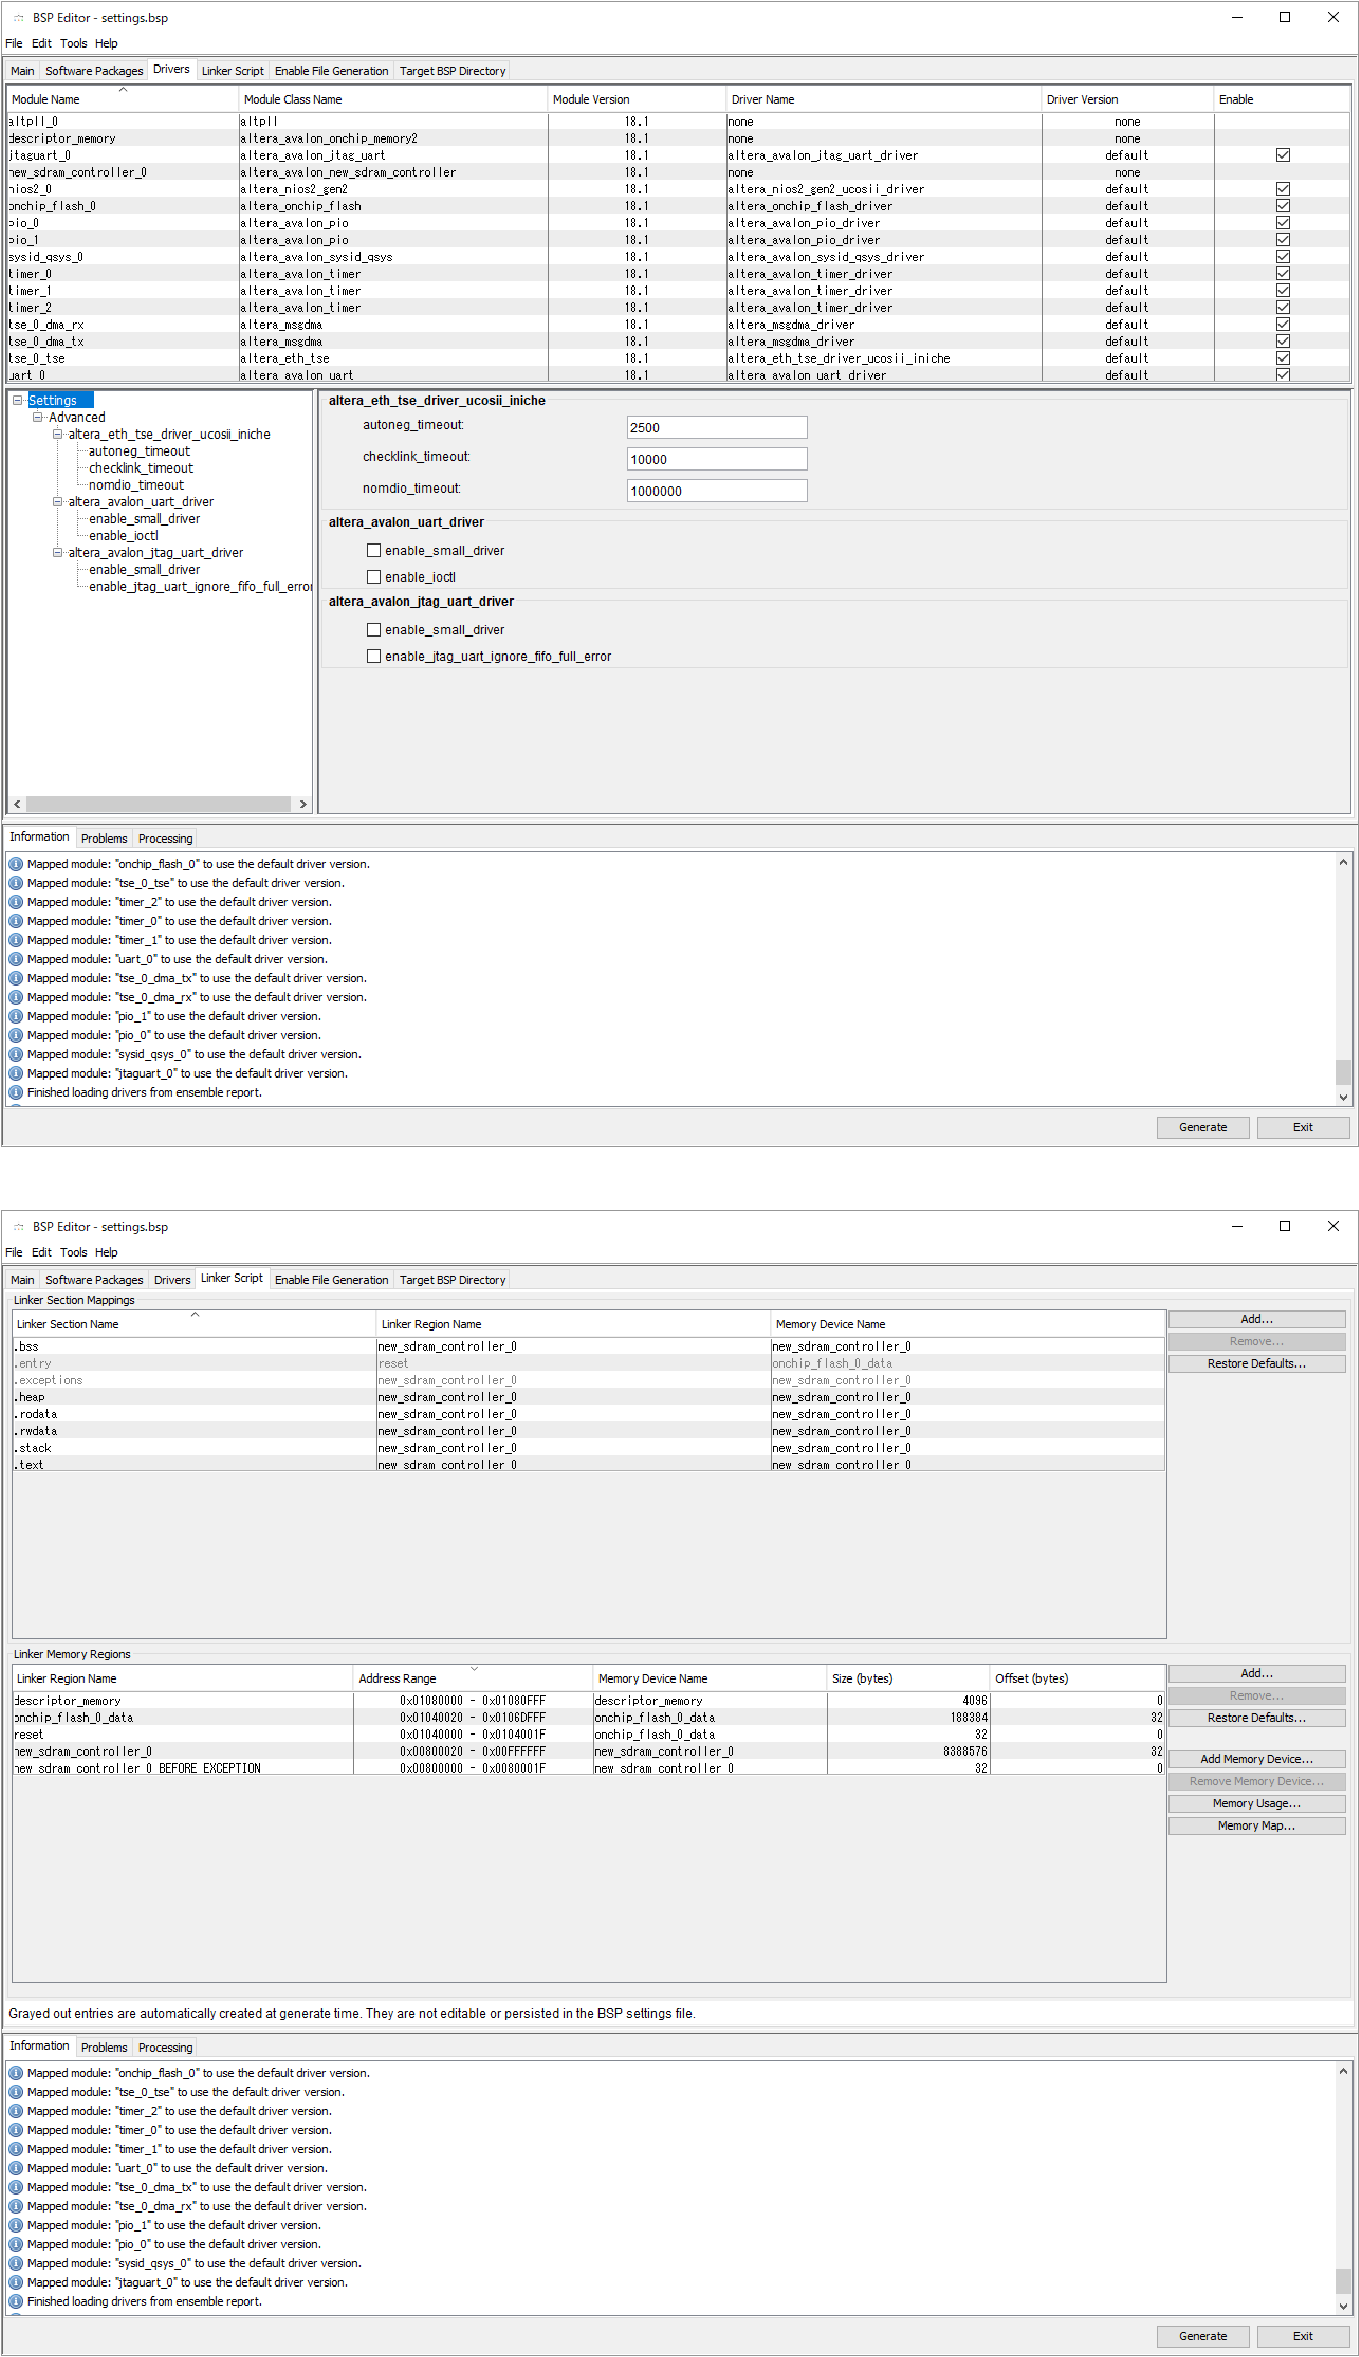Viewport: 1359px width, 2357px height.
Task: Collapse the altera_avalon_jtag_uart_driver tree node
Action: [58, 552]
